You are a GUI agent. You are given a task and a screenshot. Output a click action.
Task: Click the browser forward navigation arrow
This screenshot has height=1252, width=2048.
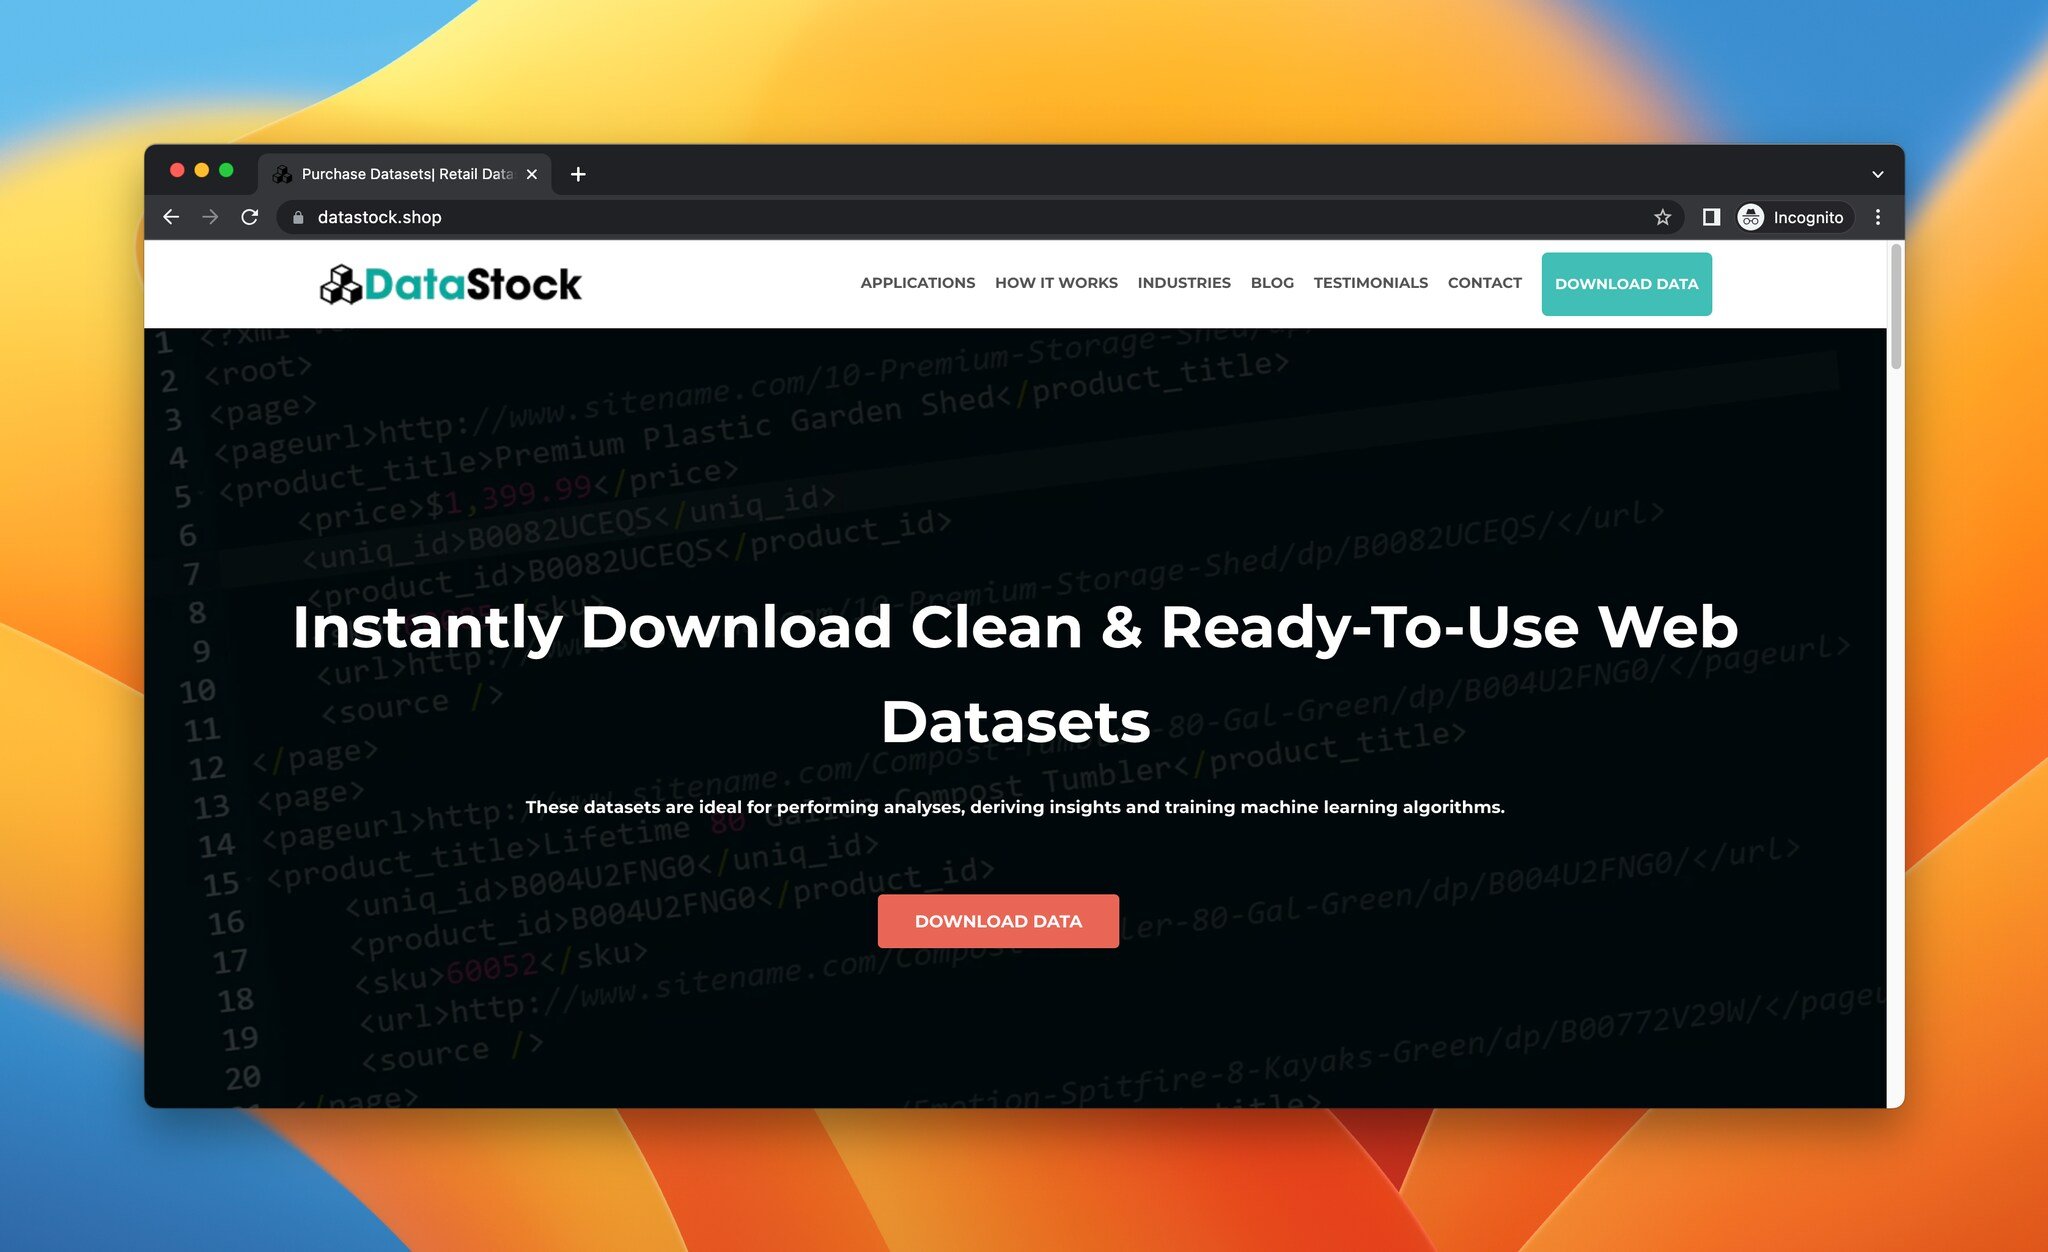point(209,215)
